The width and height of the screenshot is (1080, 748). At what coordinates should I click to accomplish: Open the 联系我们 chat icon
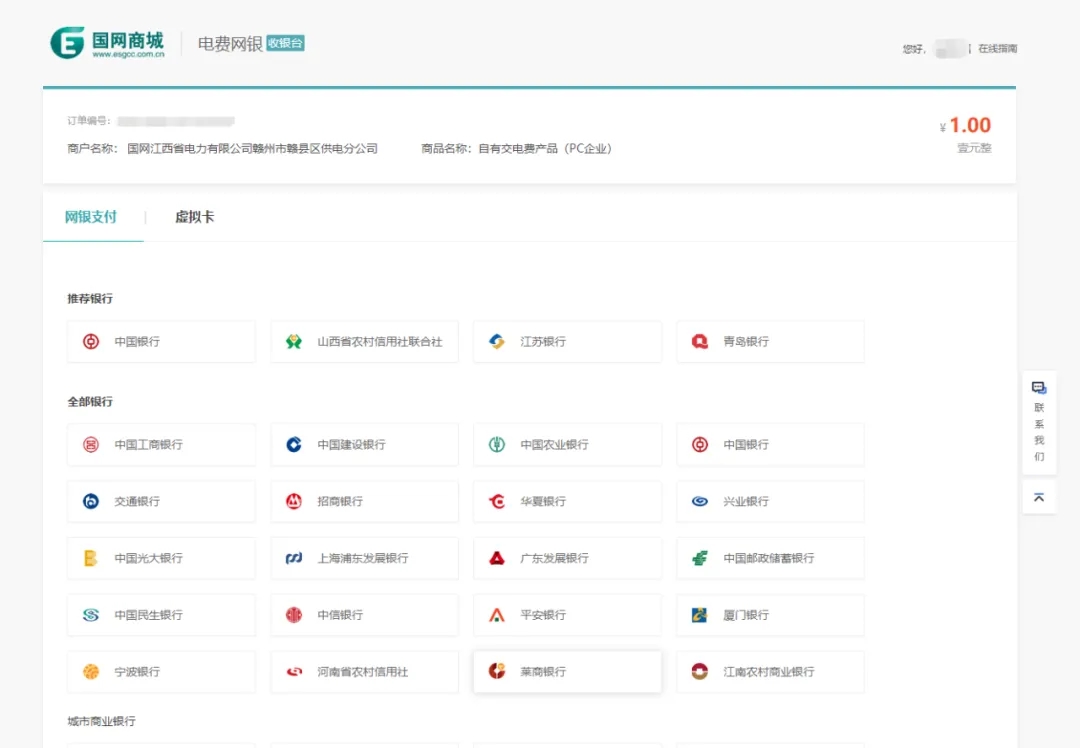(1039, 388)
